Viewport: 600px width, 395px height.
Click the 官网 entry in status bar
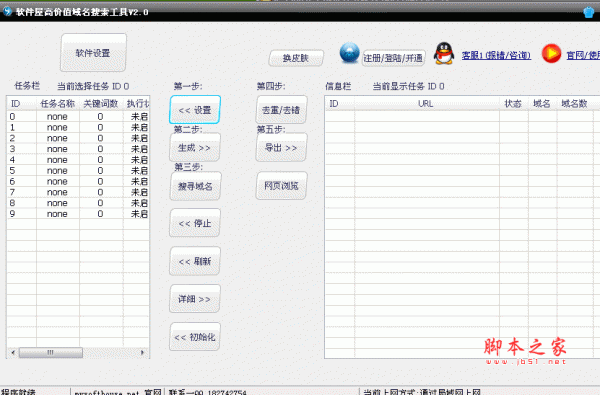[x=118, y=392]
